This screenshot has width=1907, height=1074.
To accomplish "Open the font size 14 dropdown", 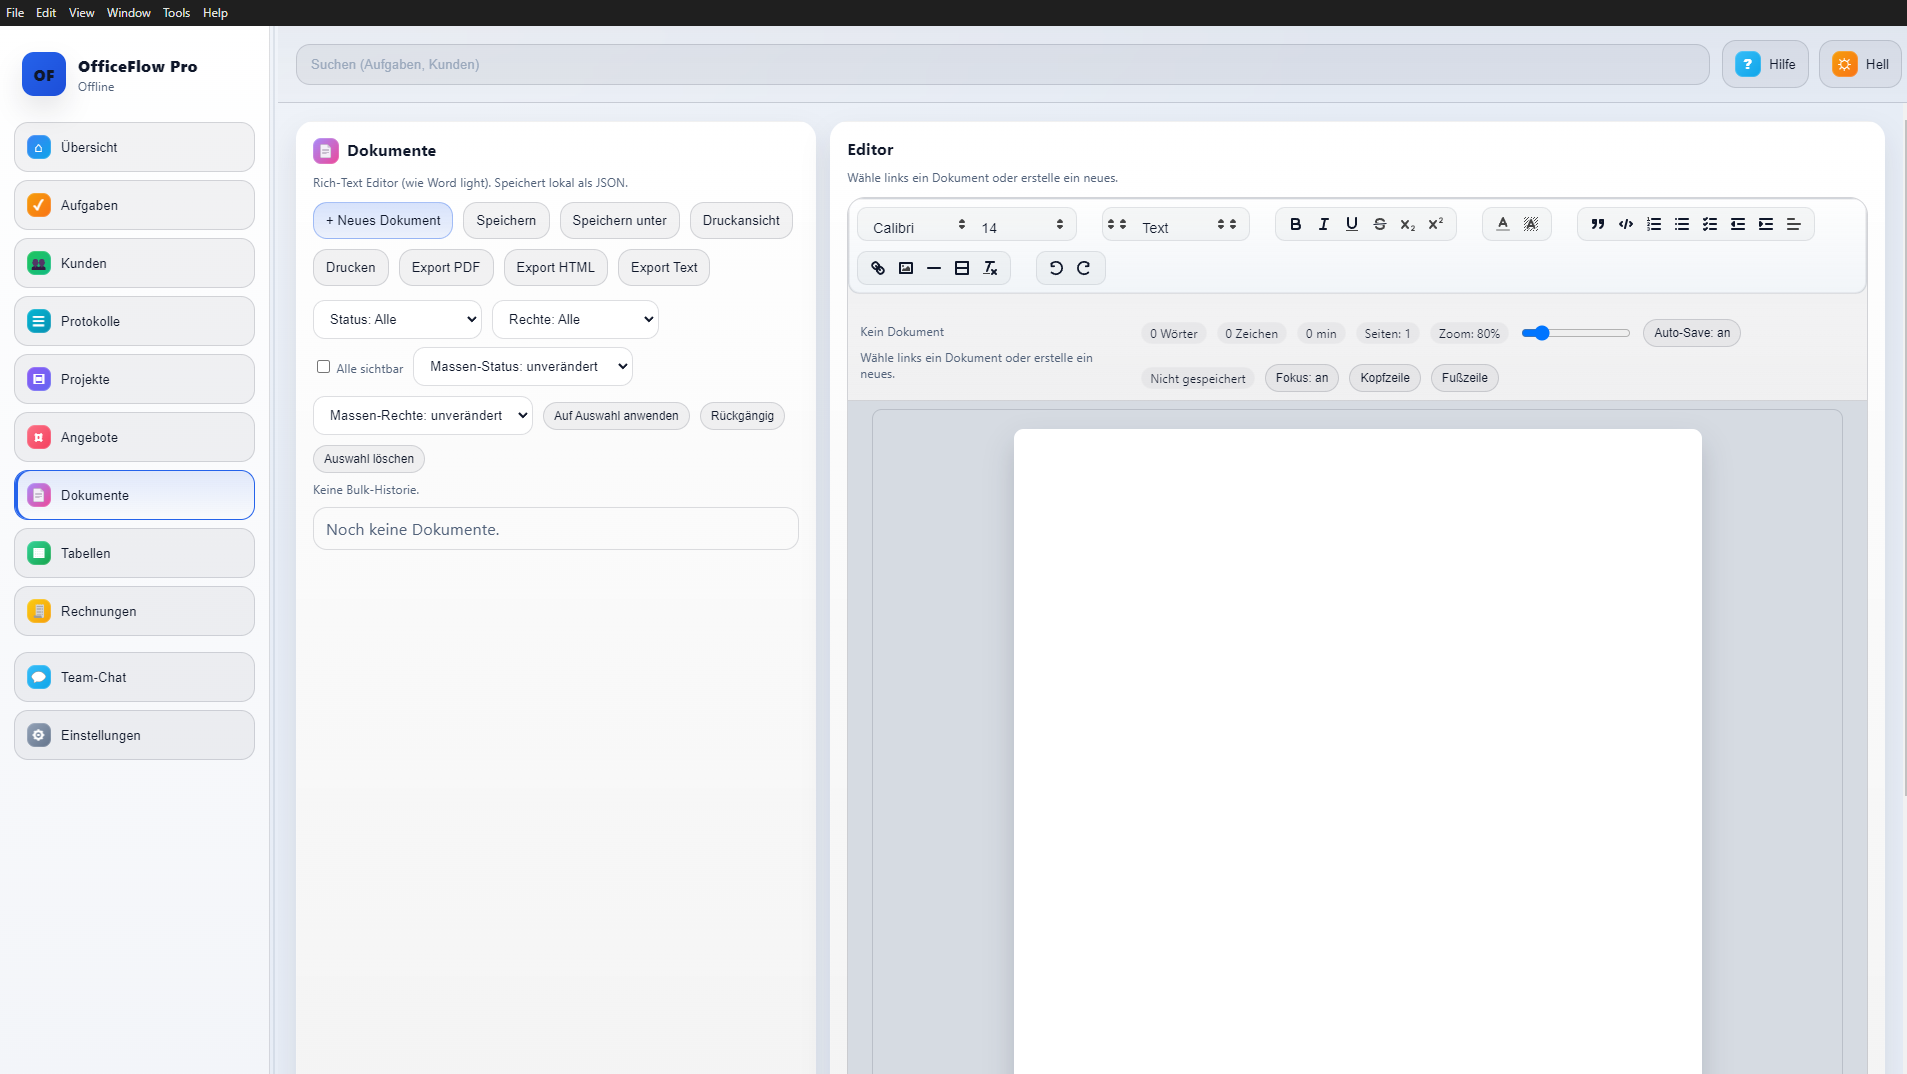I will point(1022,227).
